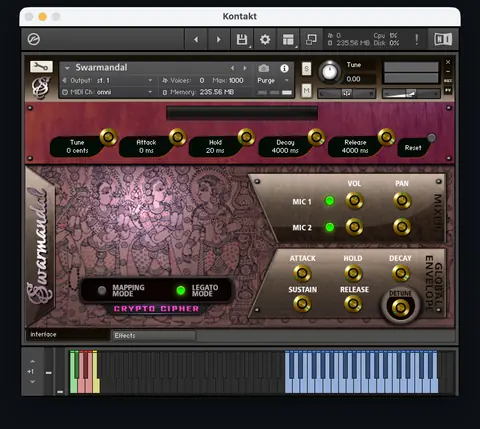480x429 pixels.
Task: Click the Max voices 1000 field
Action: pyautogui.click(x=228, y=80)
